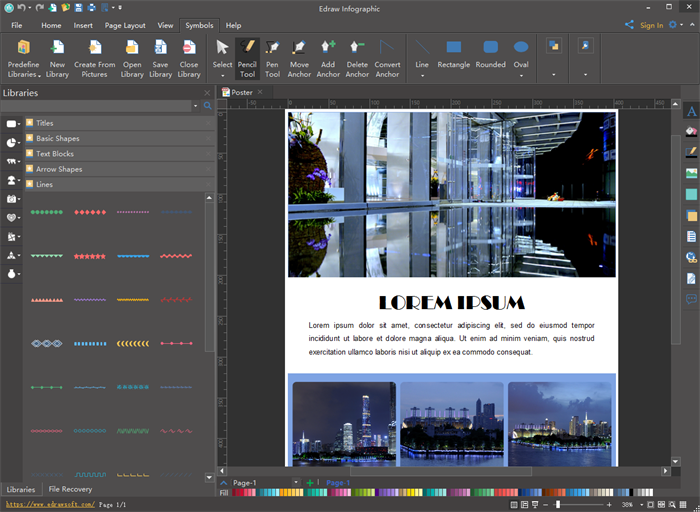Activate the Convert Anchor tool
700x512 pixels.
coord(387,58)
